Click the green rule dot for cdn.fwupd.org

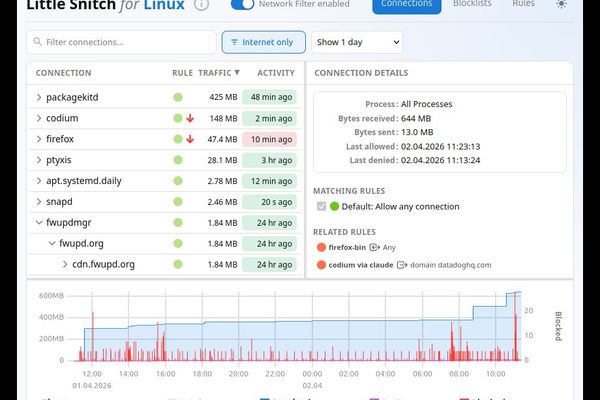(x=178, y=264)
